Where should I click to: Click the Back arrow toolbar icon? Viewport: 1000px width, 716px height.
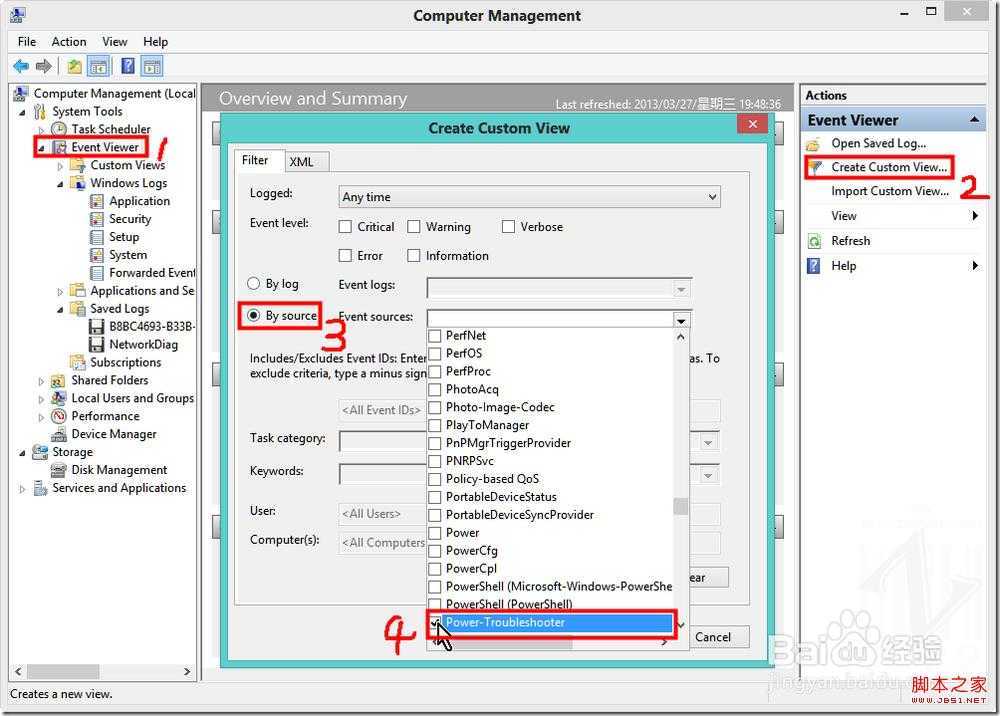pos(21,66)
